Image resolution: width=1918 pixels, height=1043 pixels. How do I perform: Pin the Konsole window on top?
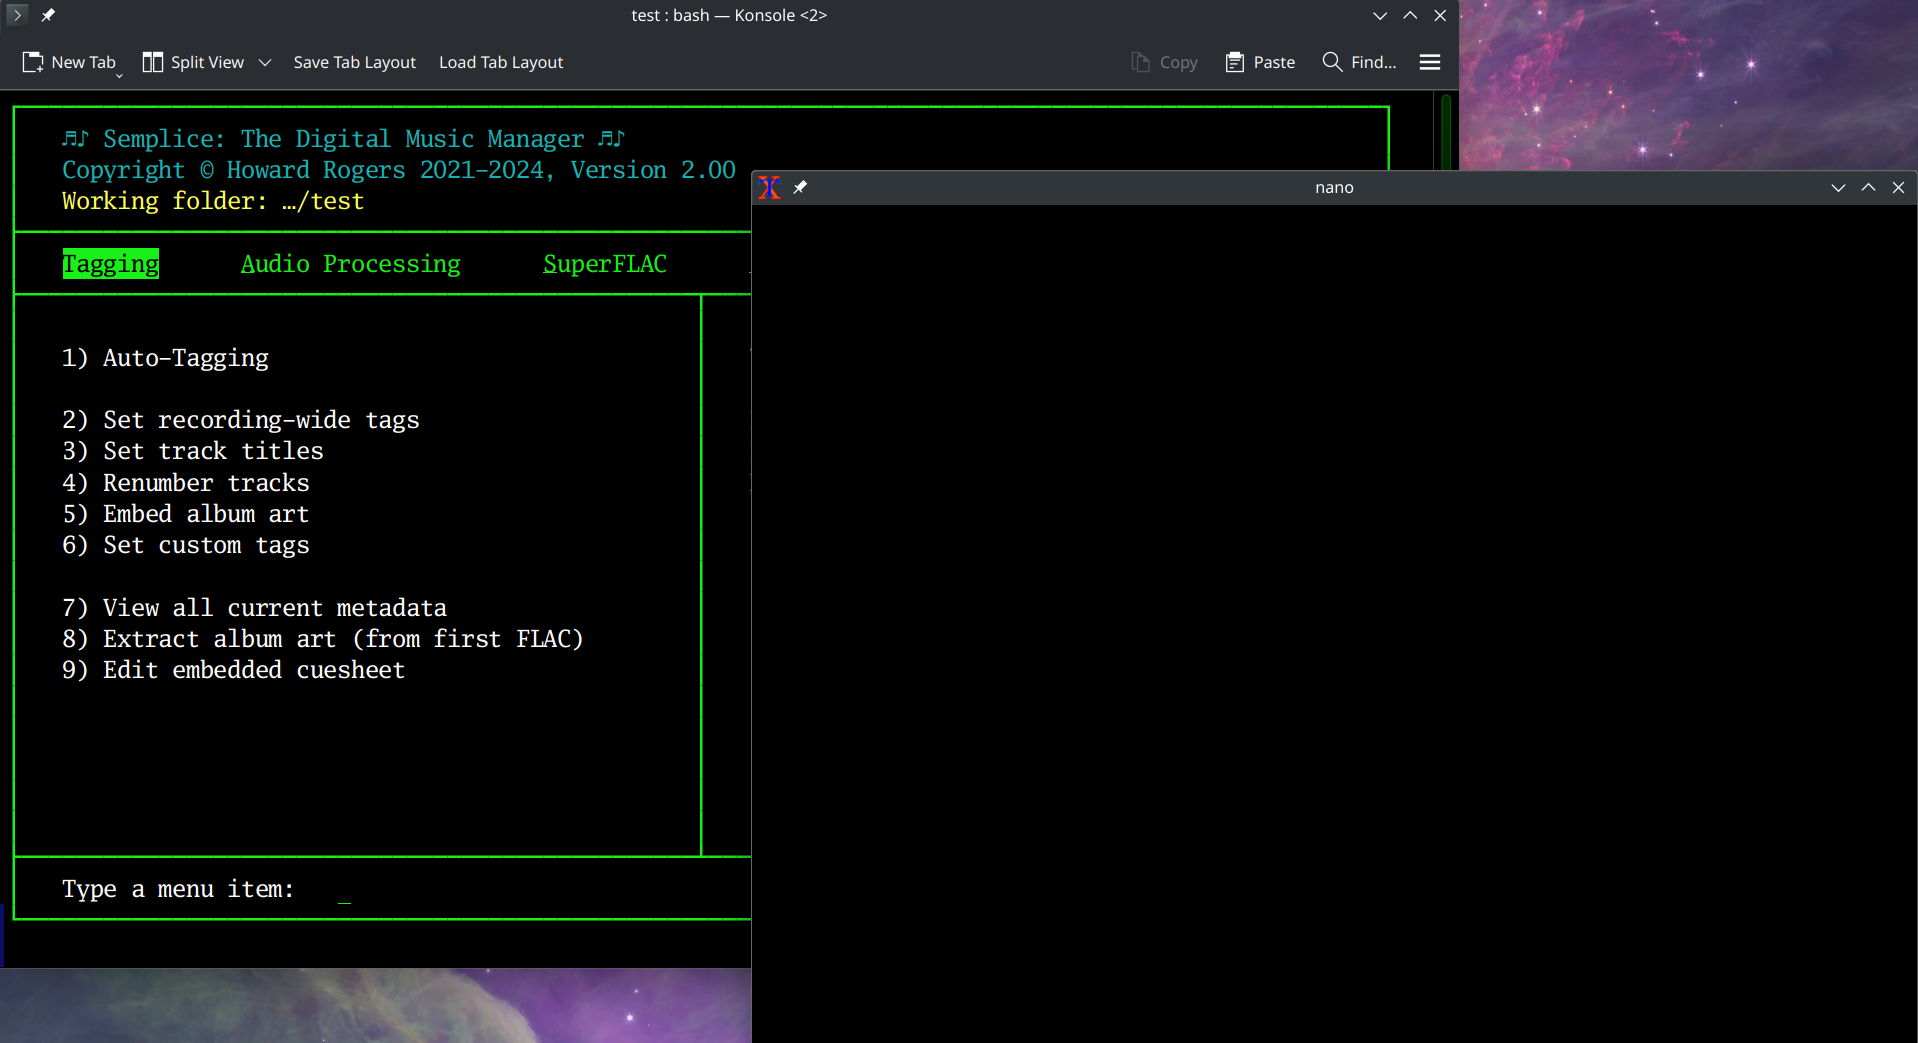[47, 15]
